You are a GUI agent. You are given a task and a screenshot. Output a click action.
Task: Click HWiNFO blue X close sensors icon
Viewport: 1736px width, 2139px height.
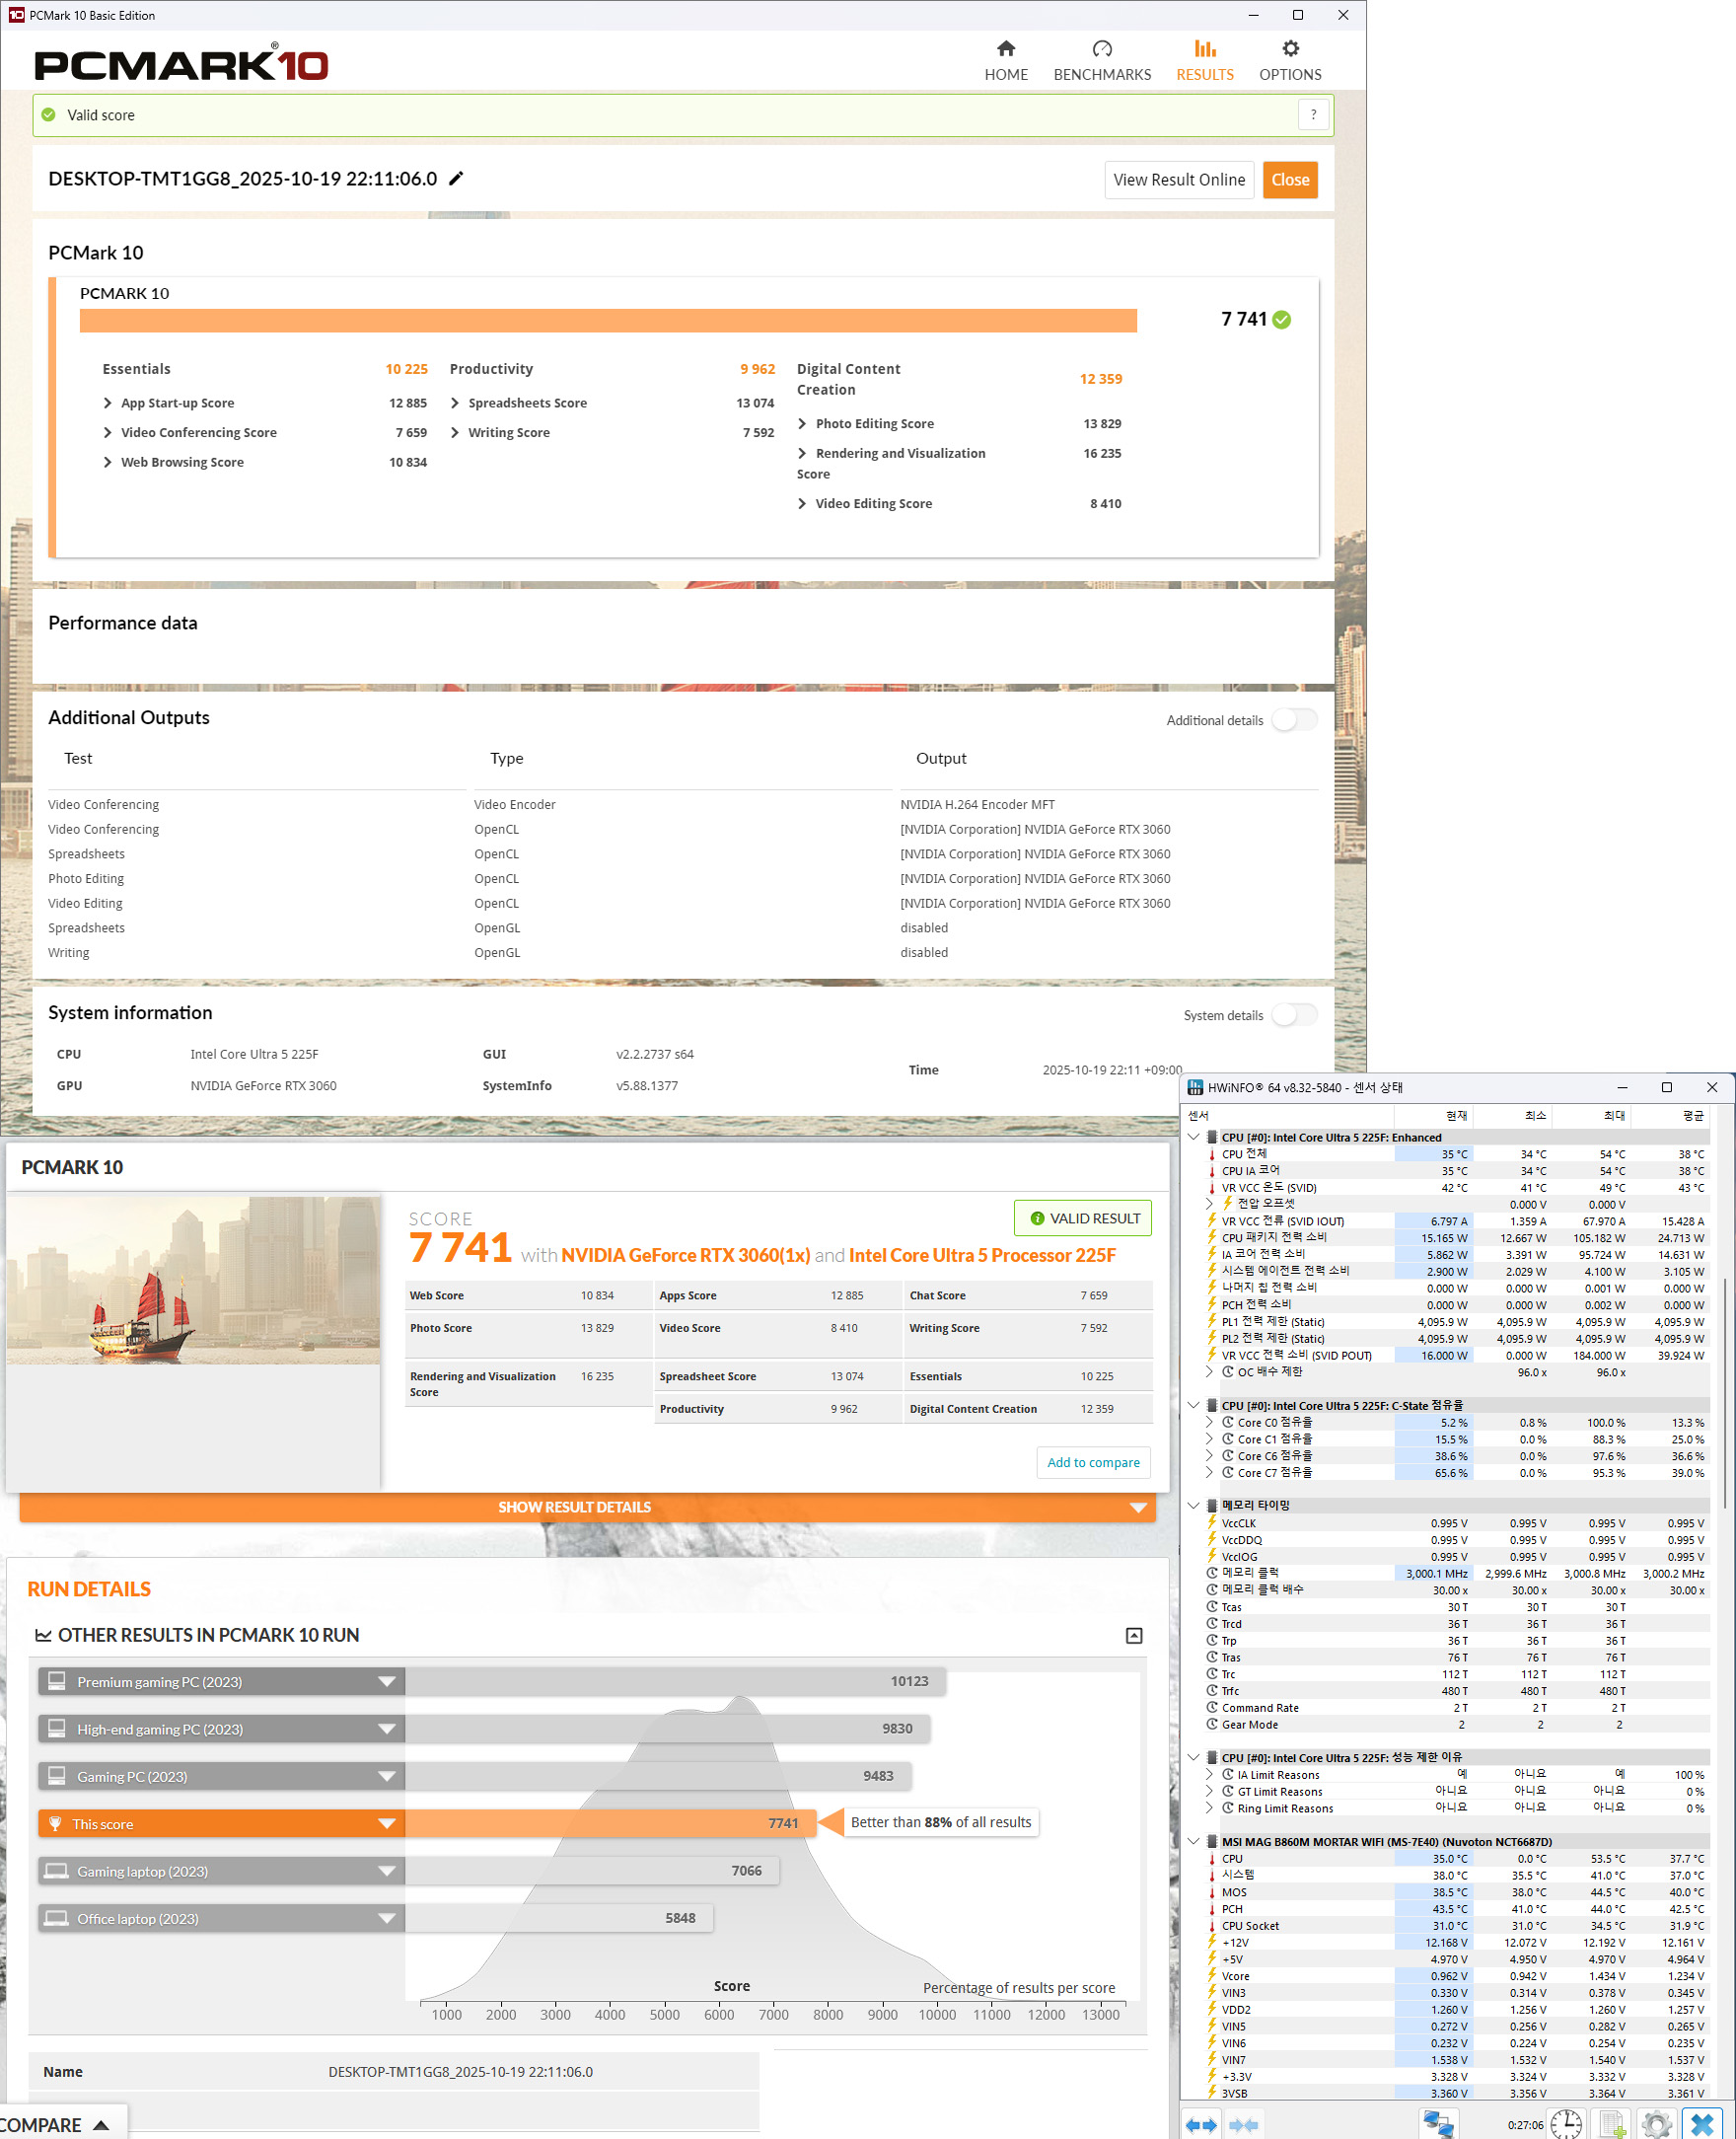pos(1701,2124)
